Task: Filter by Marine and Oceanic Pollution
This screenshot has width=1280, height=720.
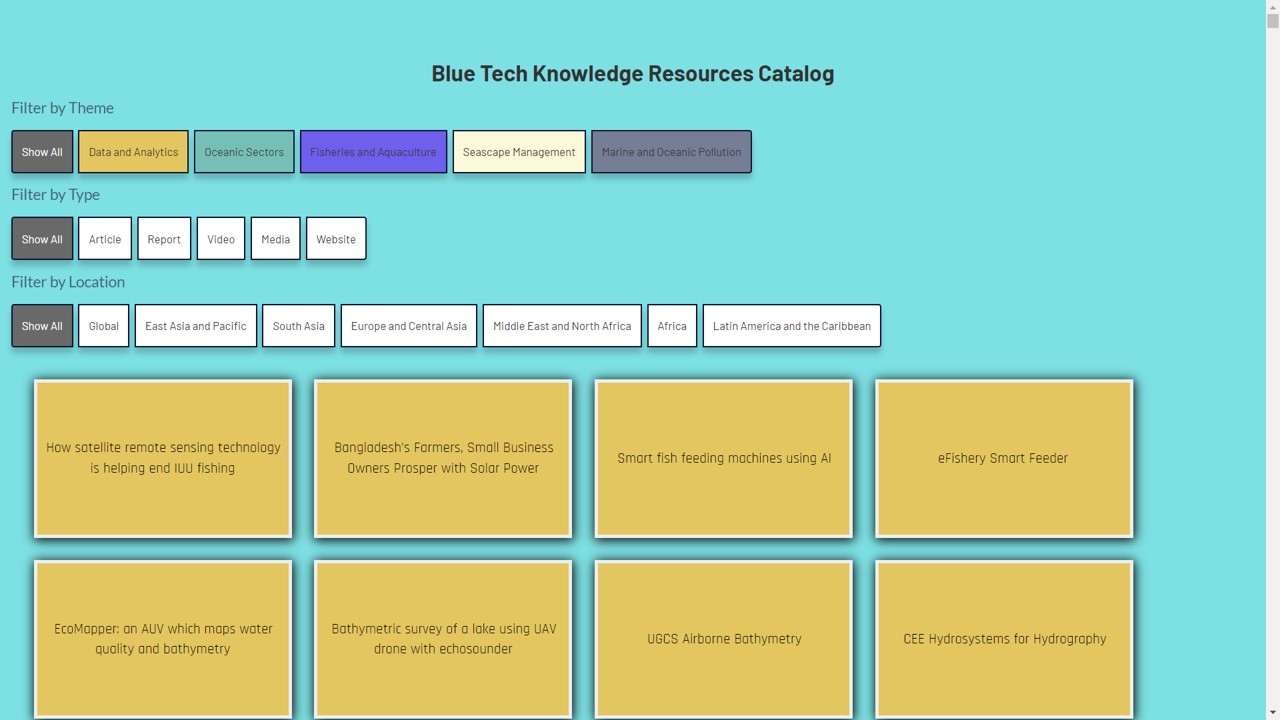Action: coord(671,152)
